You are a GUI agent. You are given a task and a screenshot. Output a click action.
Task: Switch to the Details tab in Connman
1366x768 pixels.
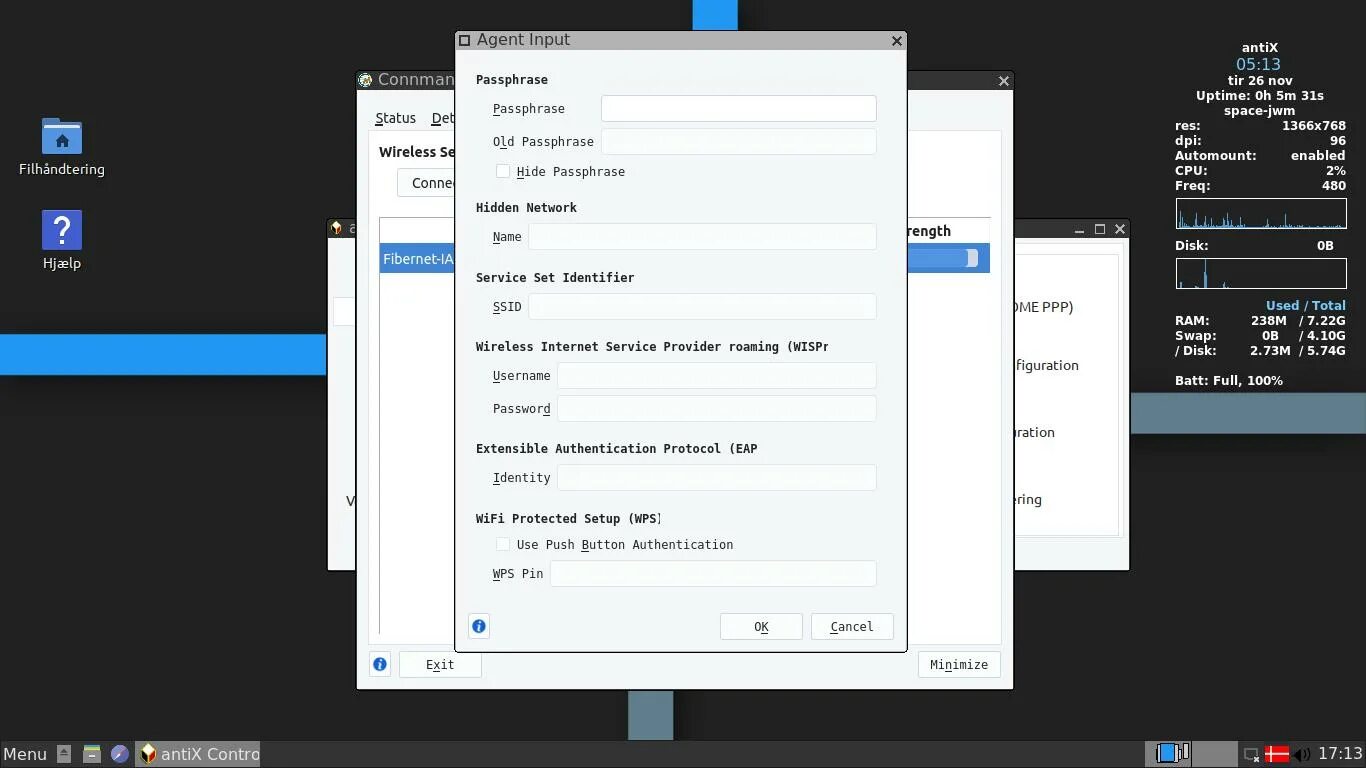point(442,118)
